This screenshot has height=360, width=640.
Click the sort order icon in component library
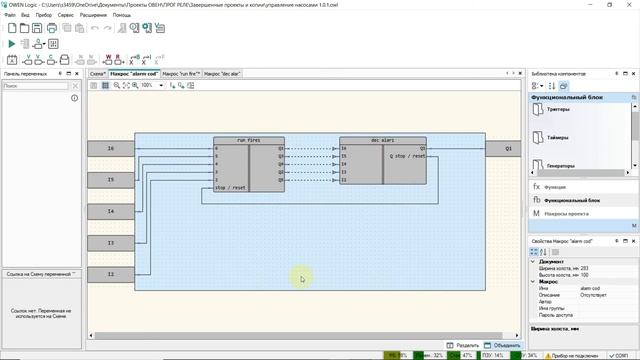tap(552, 86)
